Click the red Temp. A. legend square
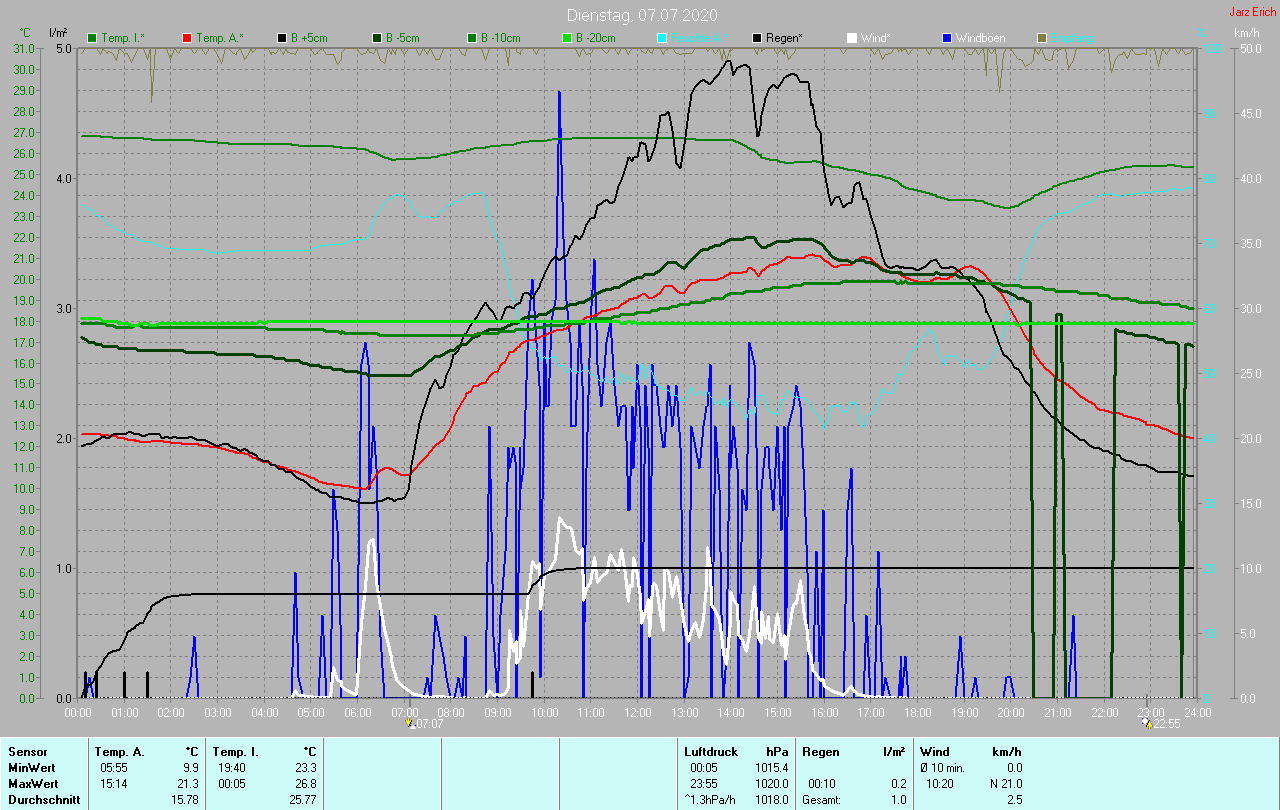1280x810 pixels. coord(187,38)
